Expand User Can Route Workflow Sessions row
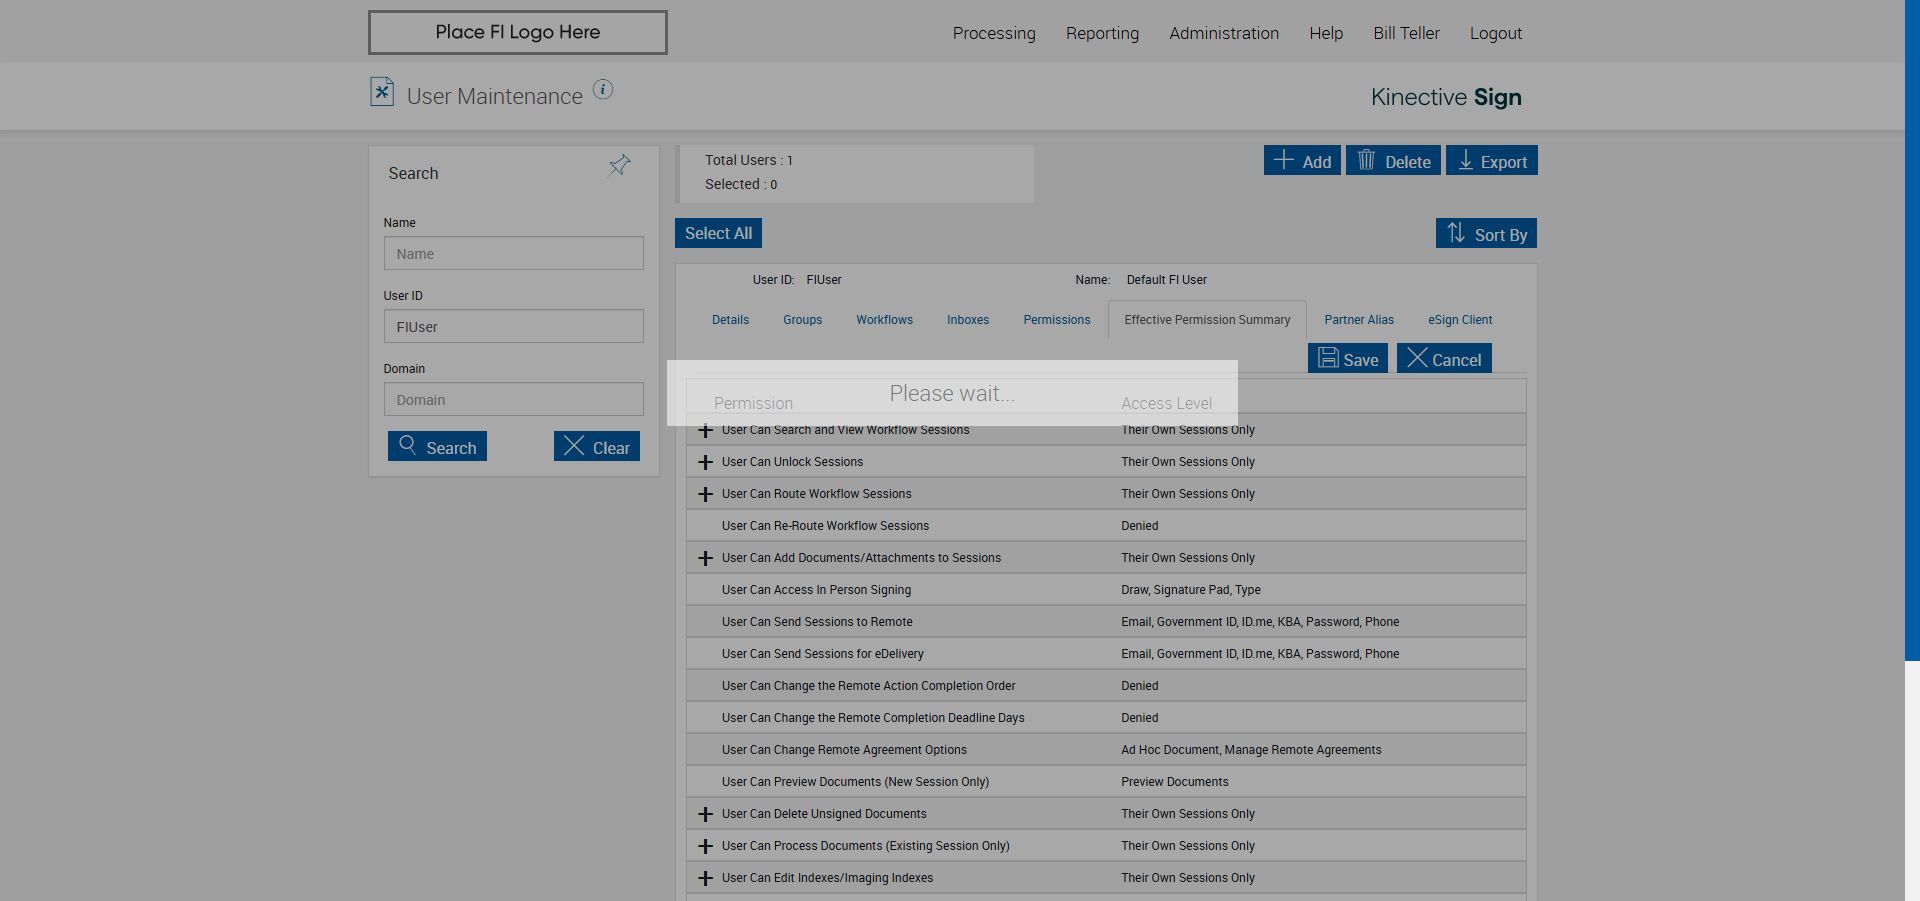This screenshot has height=901, width=1920. (706, 494)
